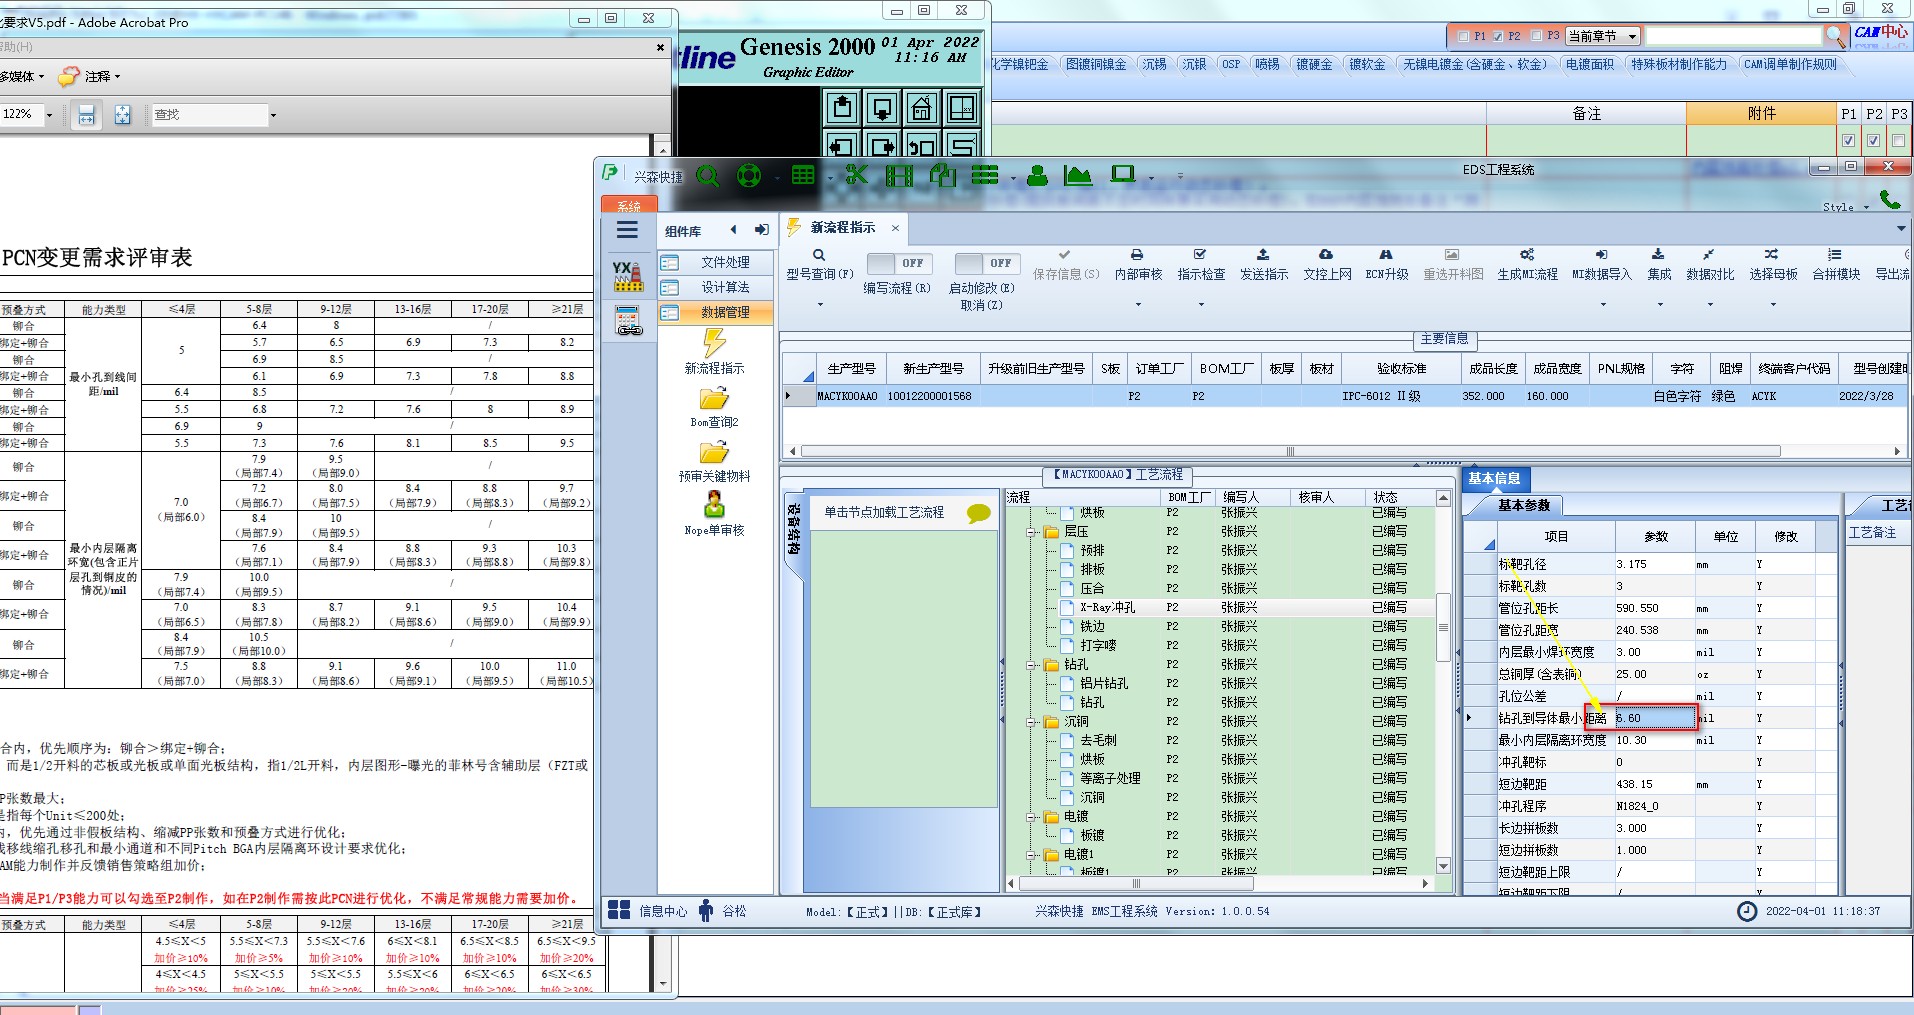Click 文控上网 cloud upload button

[x=1327, y=264]
